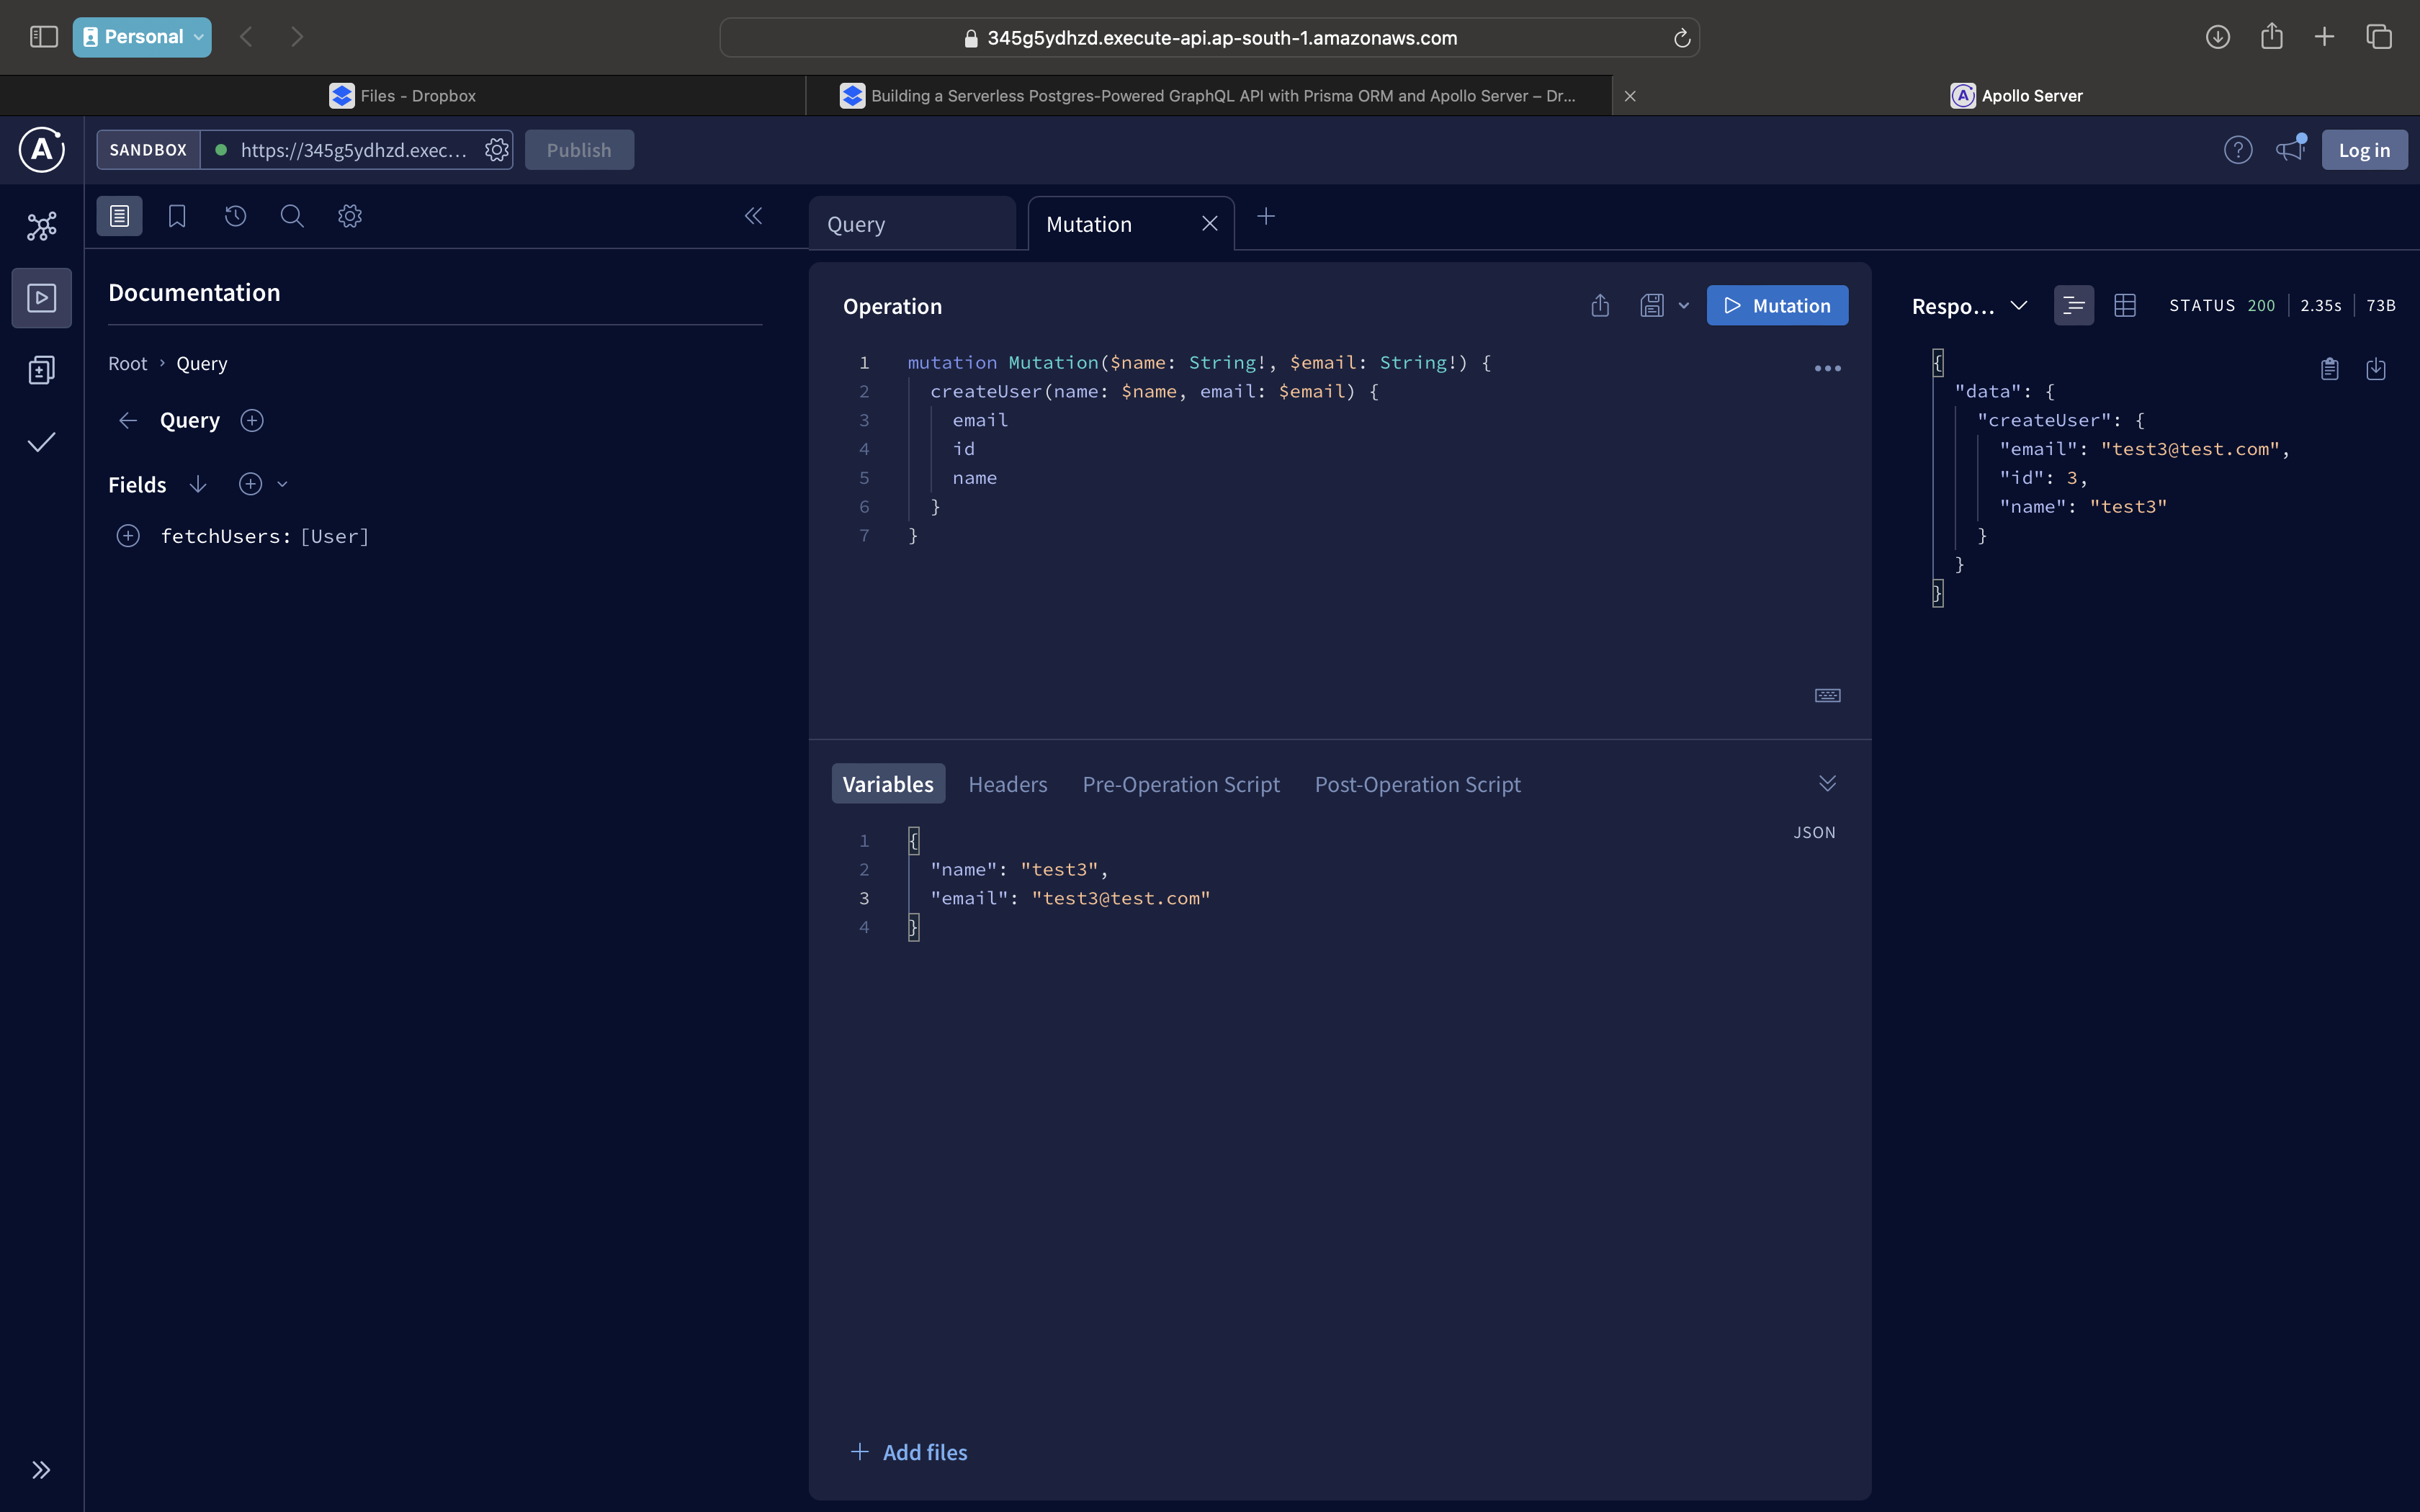This screenshot has width=2420, height=1512.
Task: Reload the page in Safari
Action: [x=1682, y=38]
